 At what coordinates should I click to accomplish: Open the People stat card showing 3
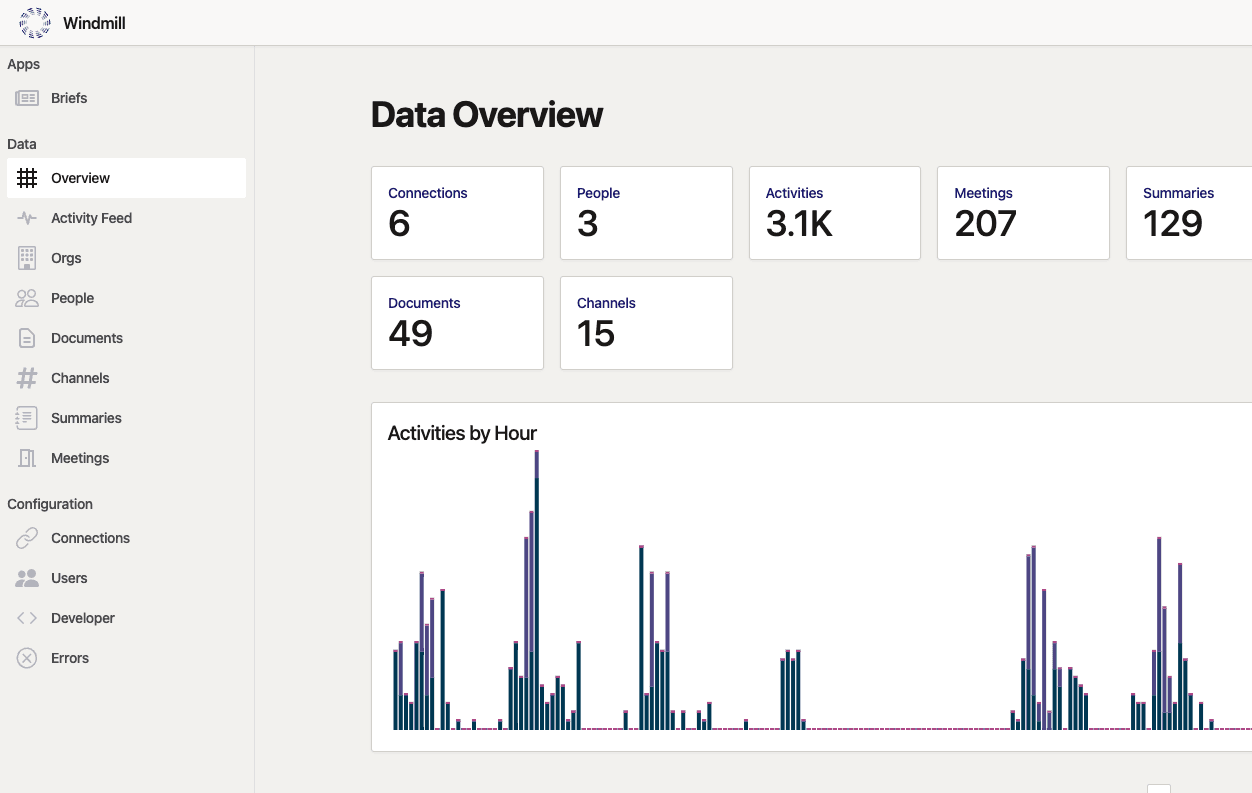(646, 213)
